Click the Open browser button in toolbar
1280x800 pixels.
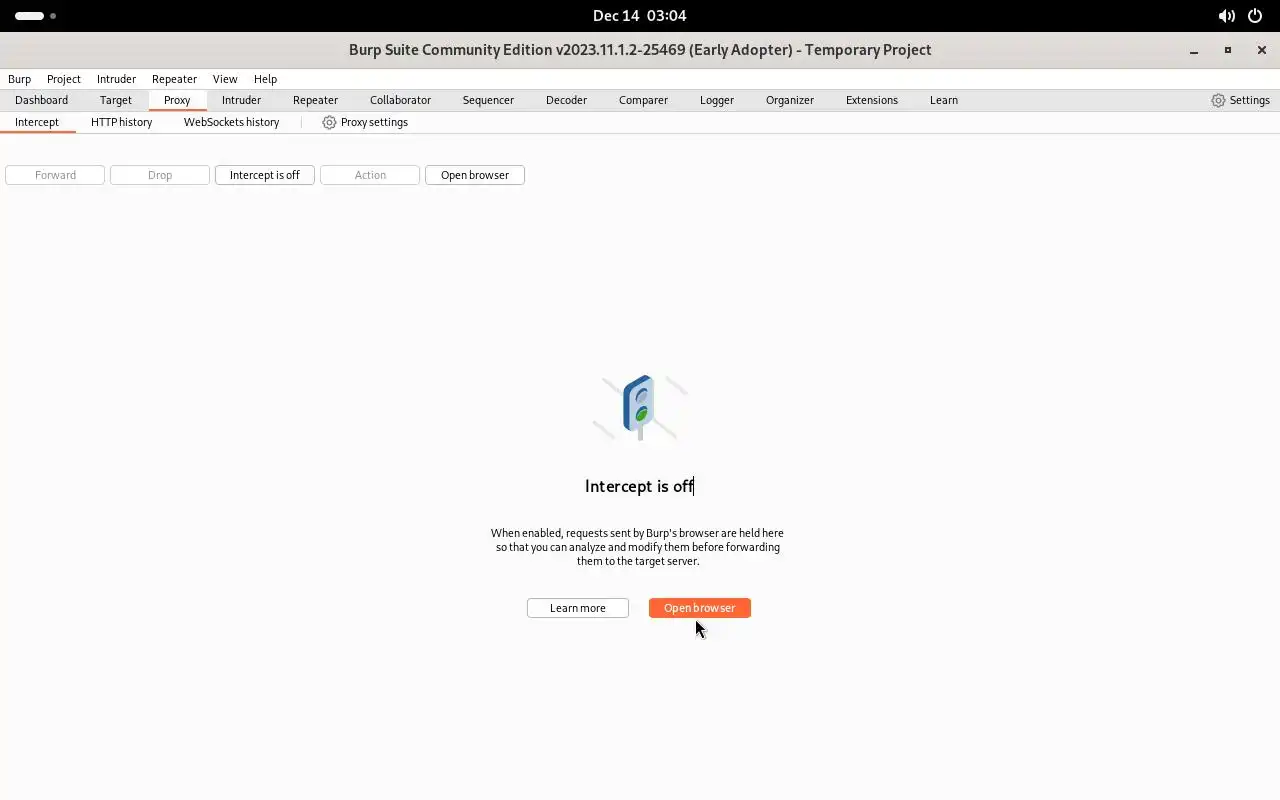pos(475,175)
